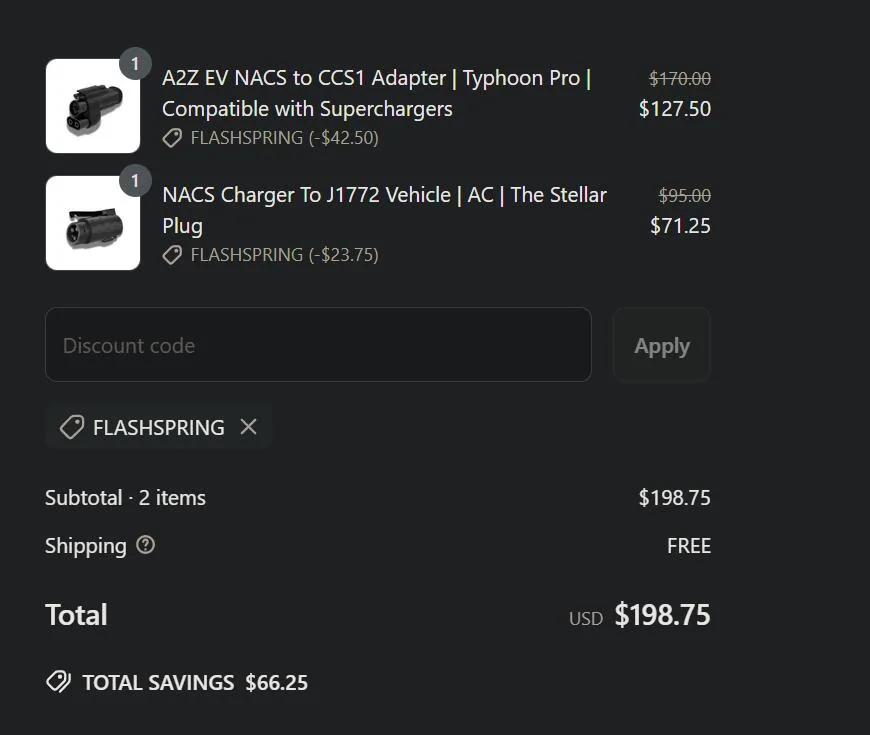Image resolution: width=870 pixels, height=735 pixels.
Task: Click the Apply discount button
Action: pyautogui.click(x=661, y=346)
